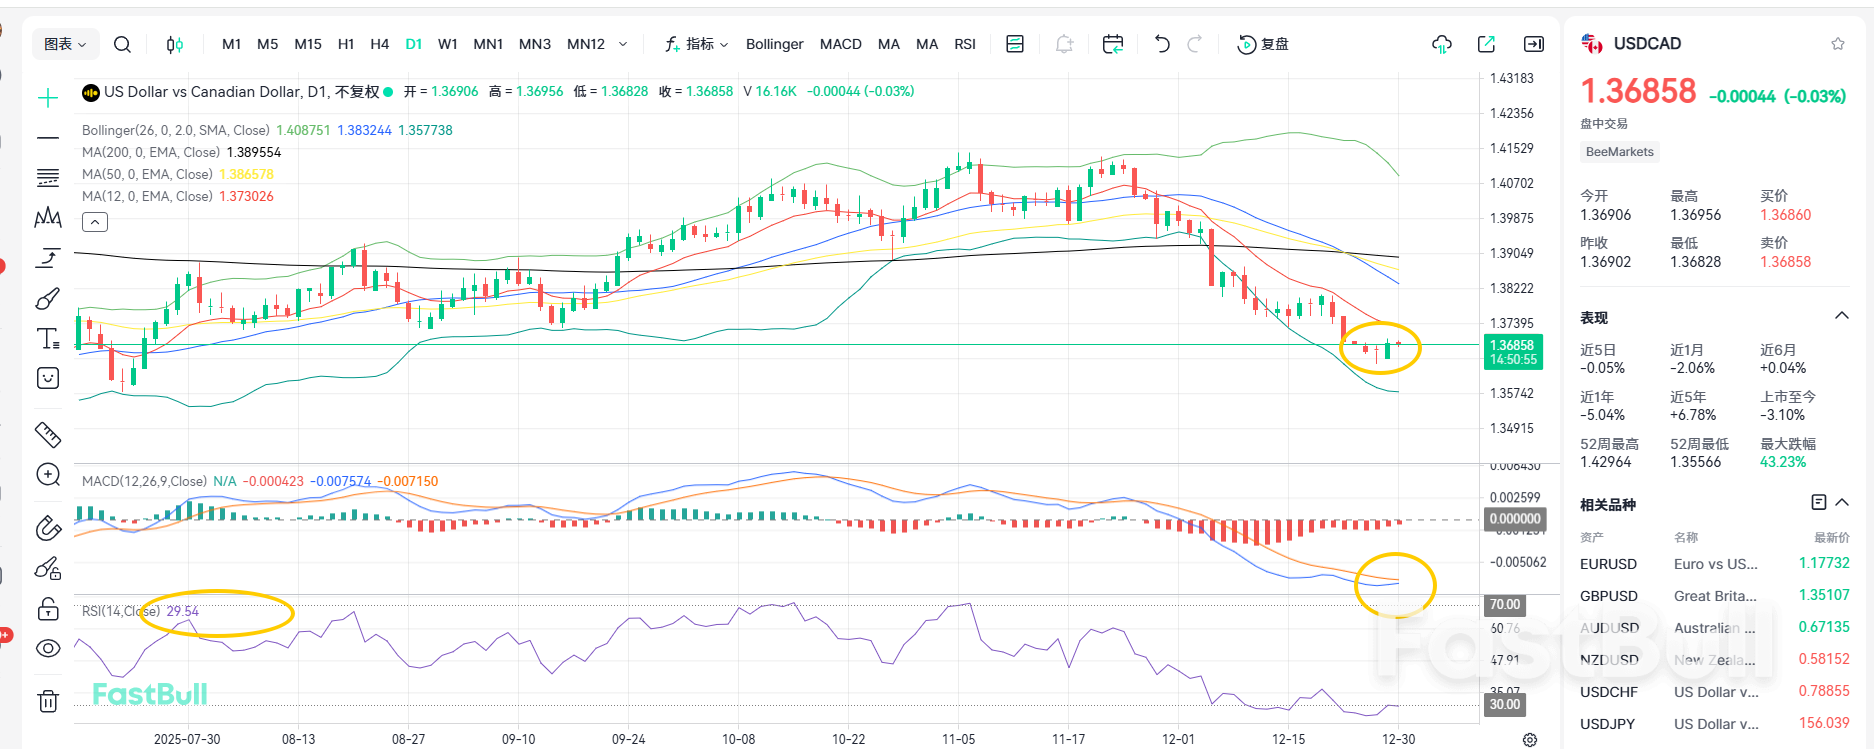Screen dimensions: 1874x749
Task: Switch to the W1 timeframe
Action: point(447,44)
